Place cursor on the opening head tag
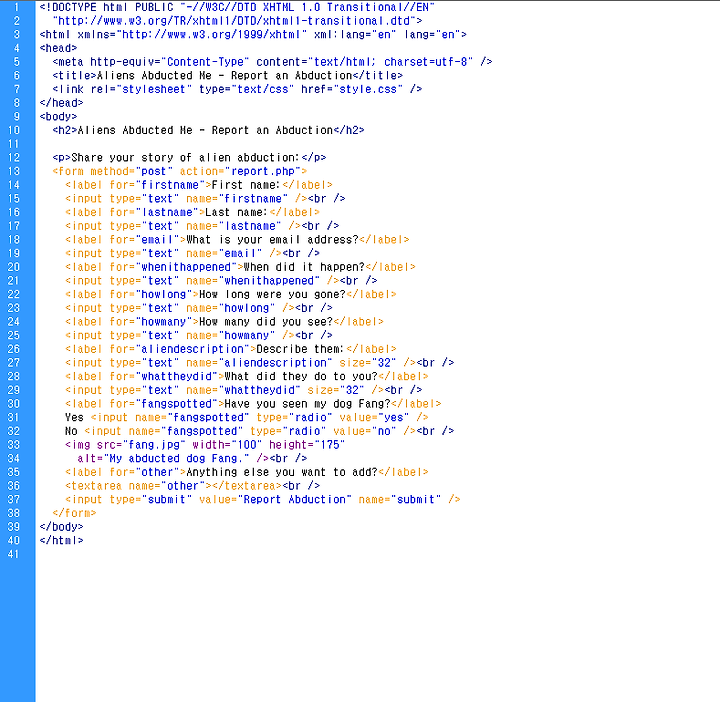 coord(58,48)
